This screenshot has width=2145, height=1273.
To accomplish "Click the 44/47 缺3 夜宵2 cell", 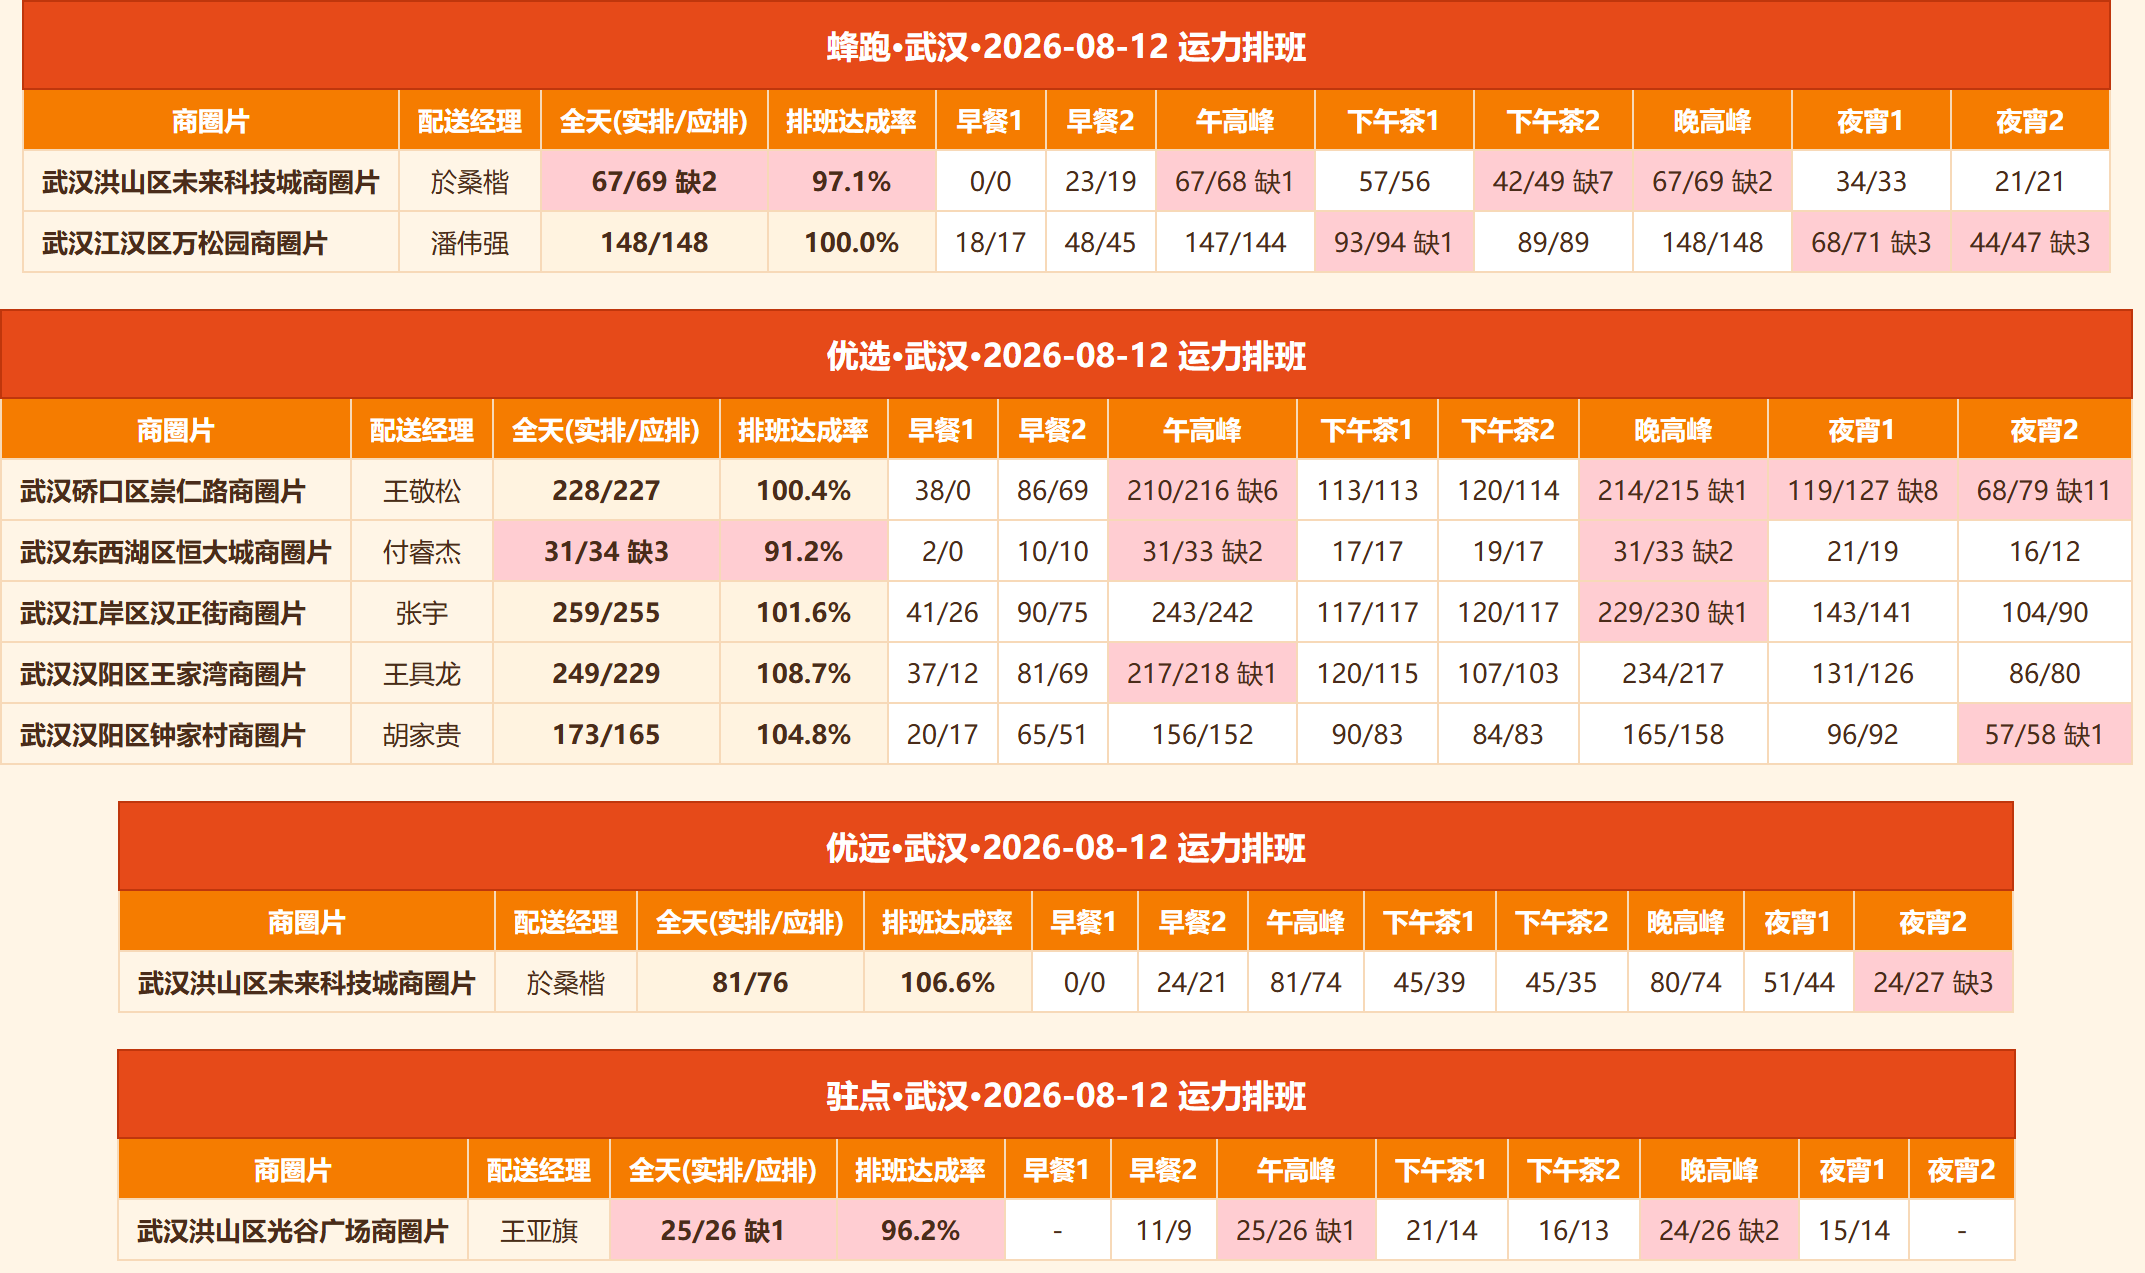I will [x=2030, y=243].
